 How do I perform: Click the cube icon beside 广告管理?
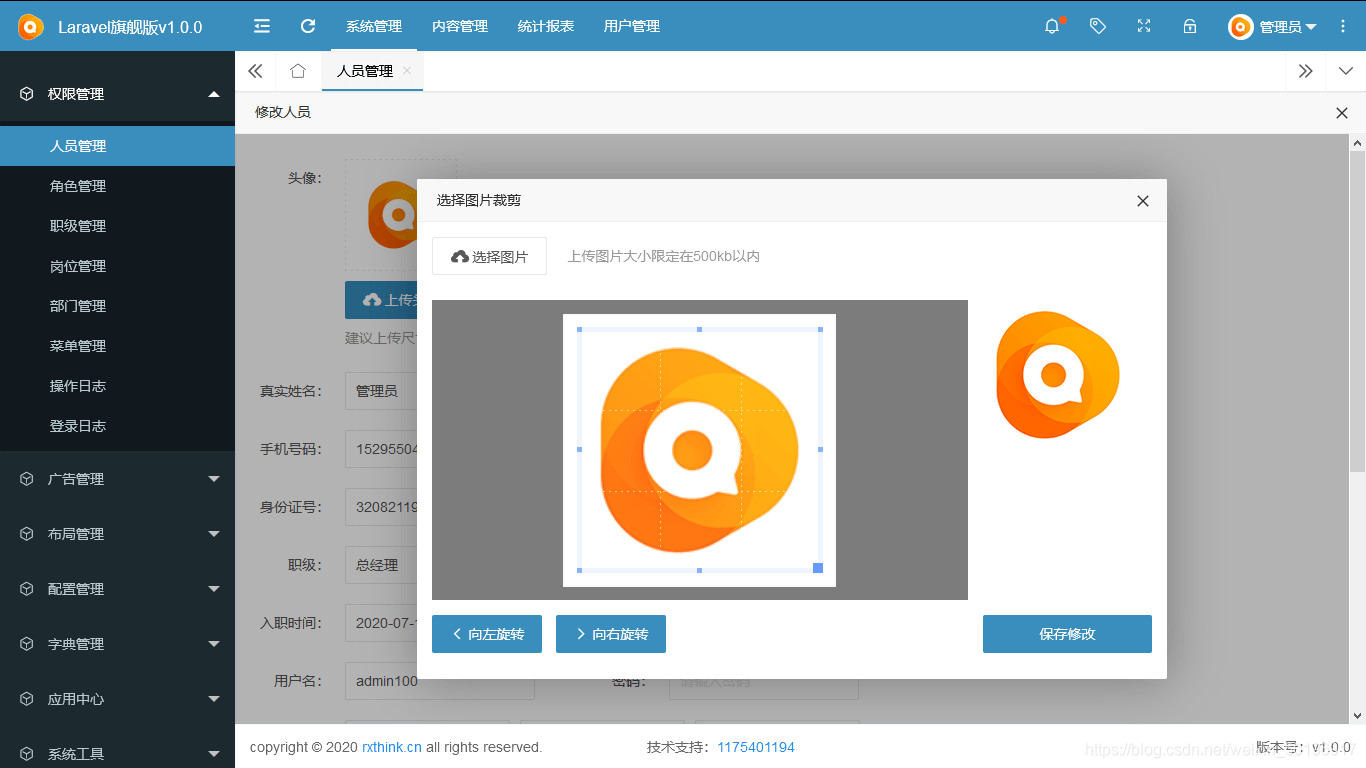pyautogui.click(x=27, y=479)
